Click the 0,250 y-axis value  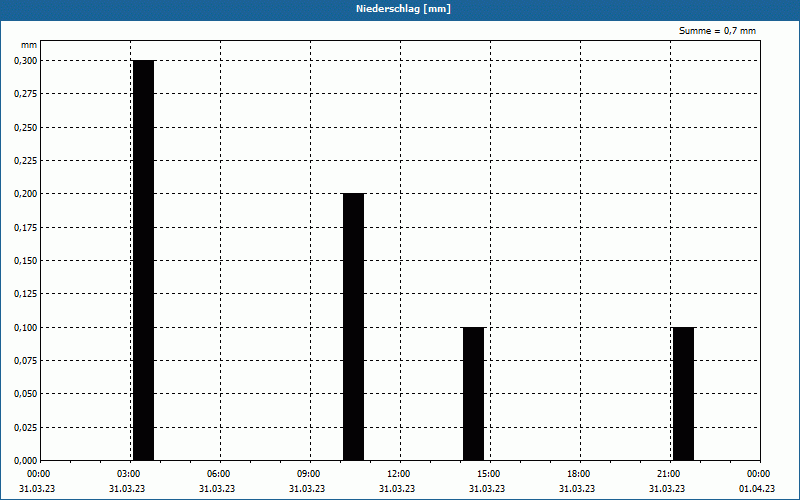click(x=26, y=128)
